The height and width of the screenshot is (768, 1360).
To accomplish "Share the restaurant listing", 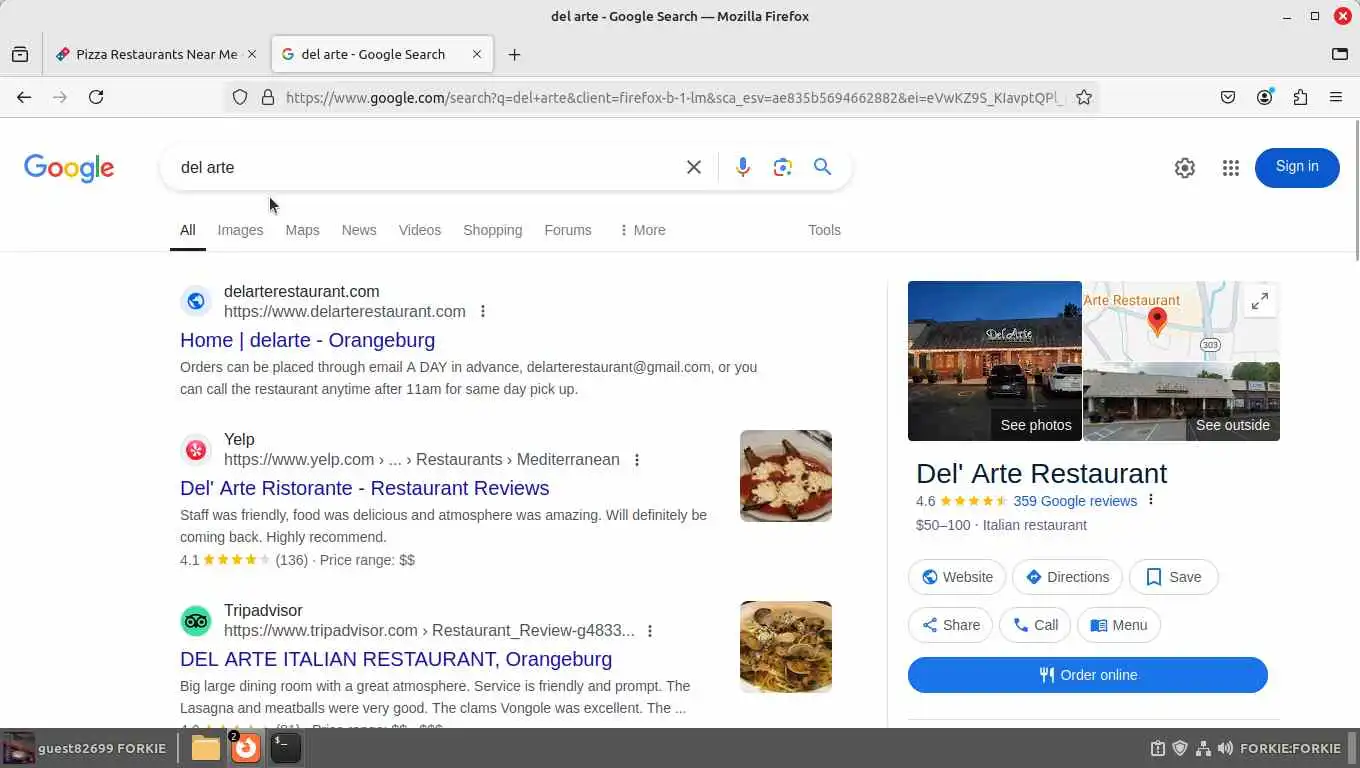I will [x=950, y=625].
